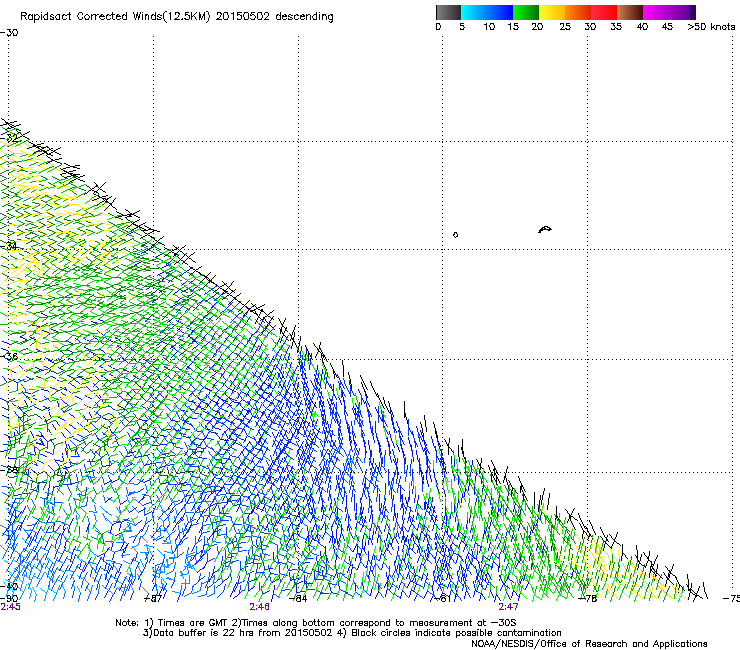Click the '-87' longitude label

(153, 599)
